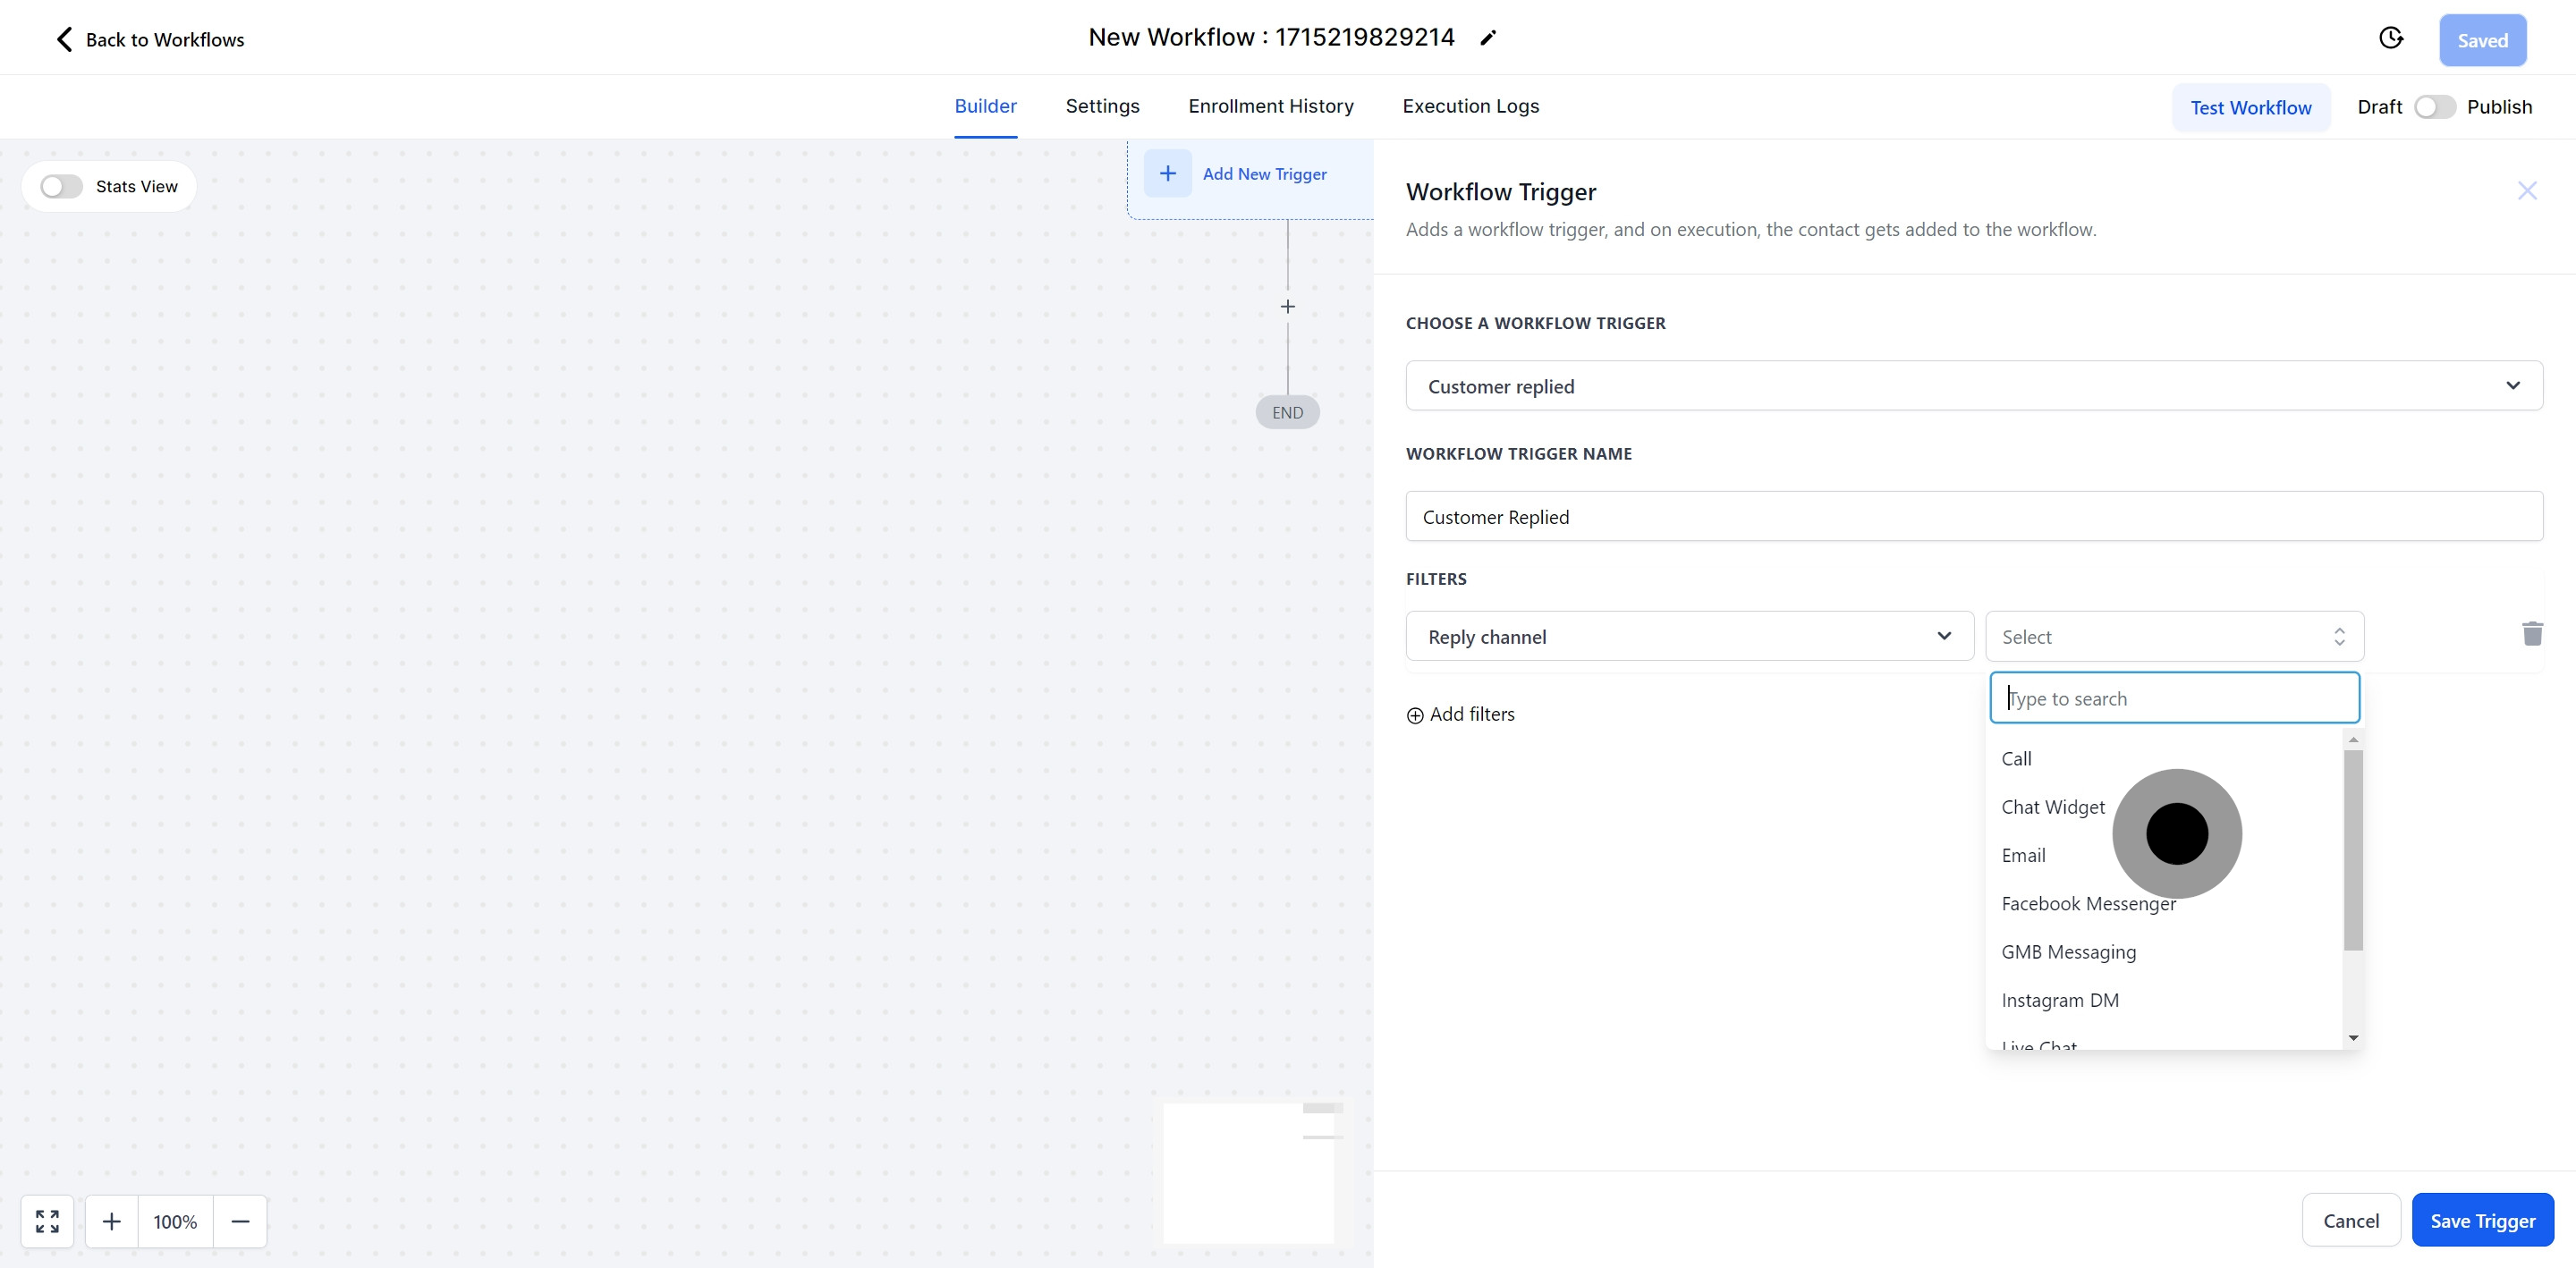Click the fit-to-screen expand icon
Screen dimensions: 2576x1268
[x=47, y=1221]
